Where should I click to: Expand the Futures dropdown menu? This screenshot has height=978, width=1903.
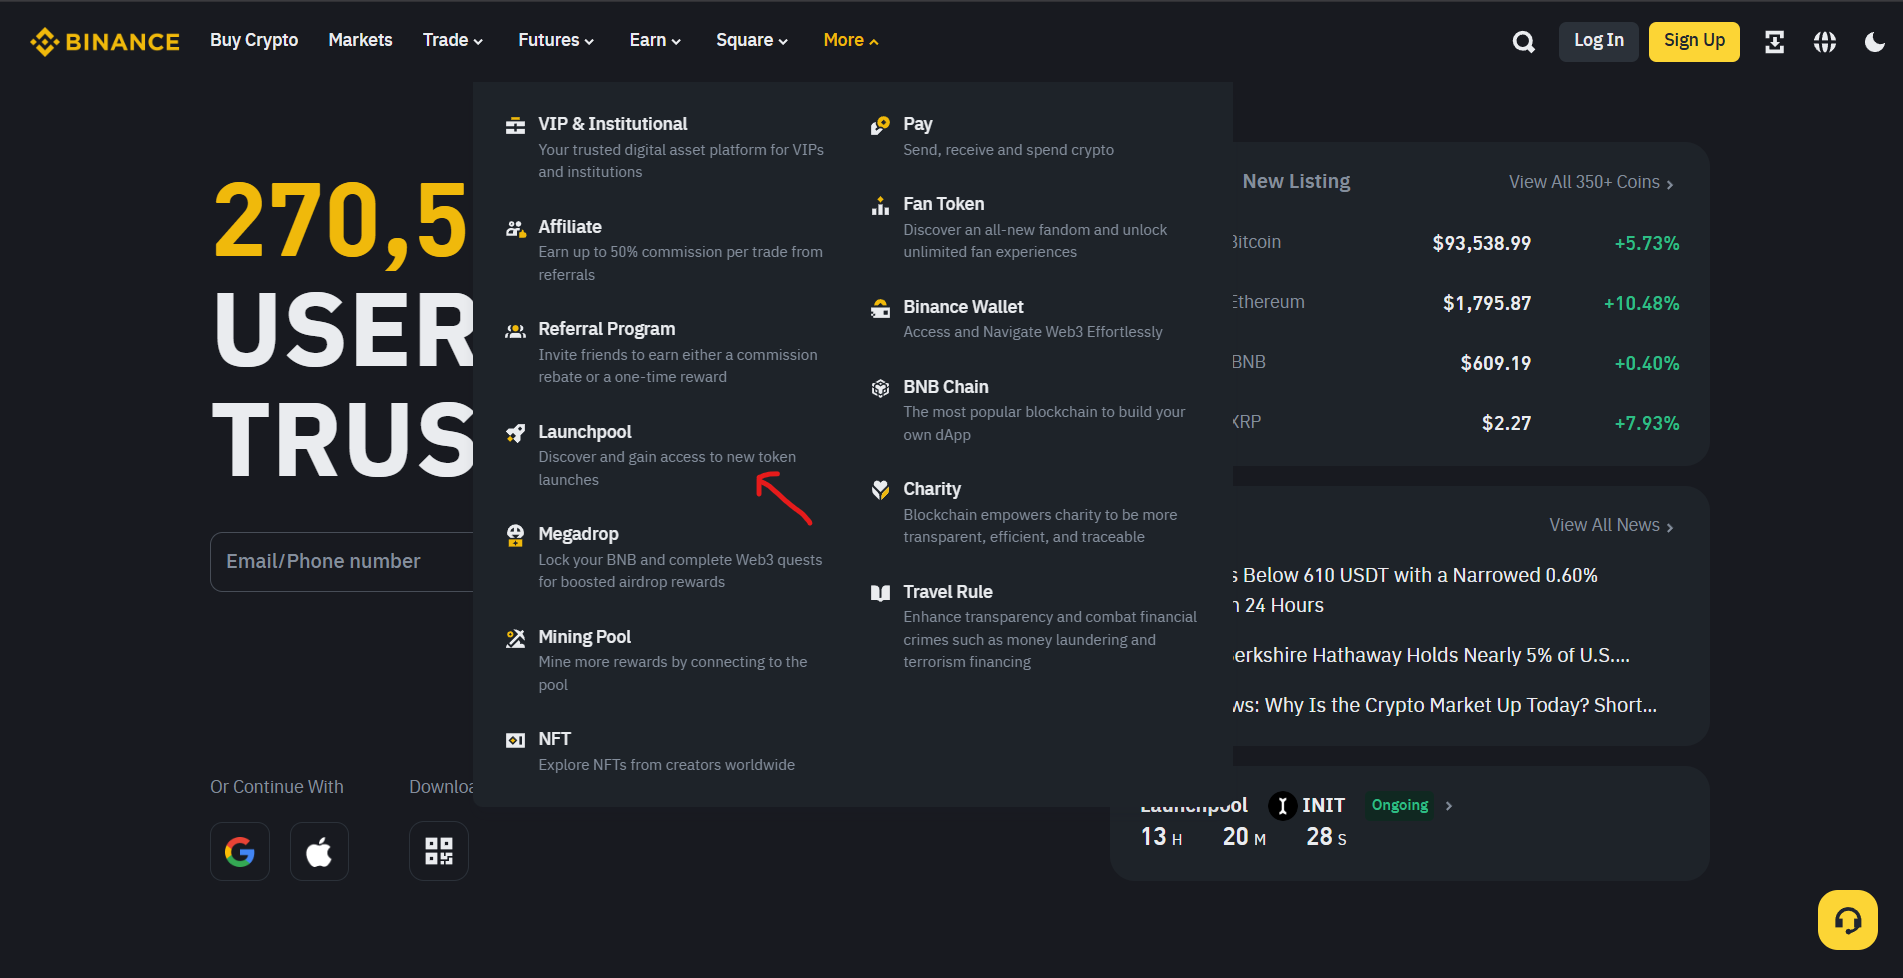[x=555, y=40]
